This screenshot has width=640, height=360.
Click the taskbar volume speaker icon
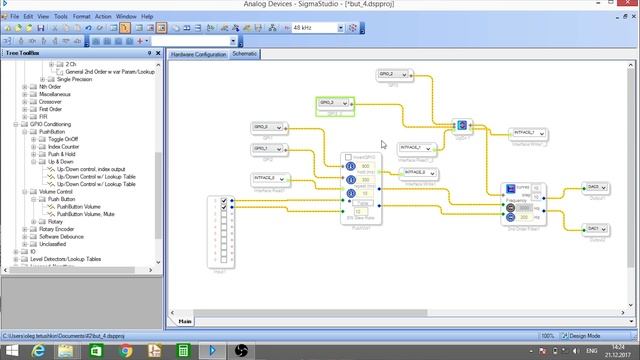pyautogui.click(x=576, y=351)
